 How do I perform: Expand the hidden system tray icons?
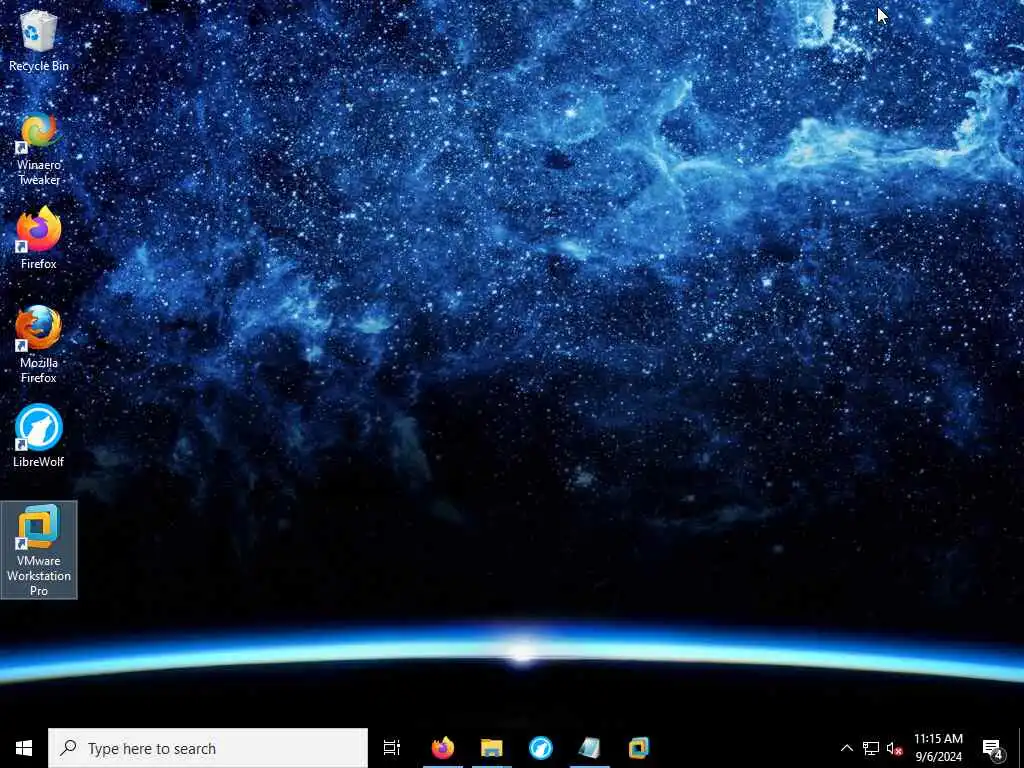coord(846,748)
